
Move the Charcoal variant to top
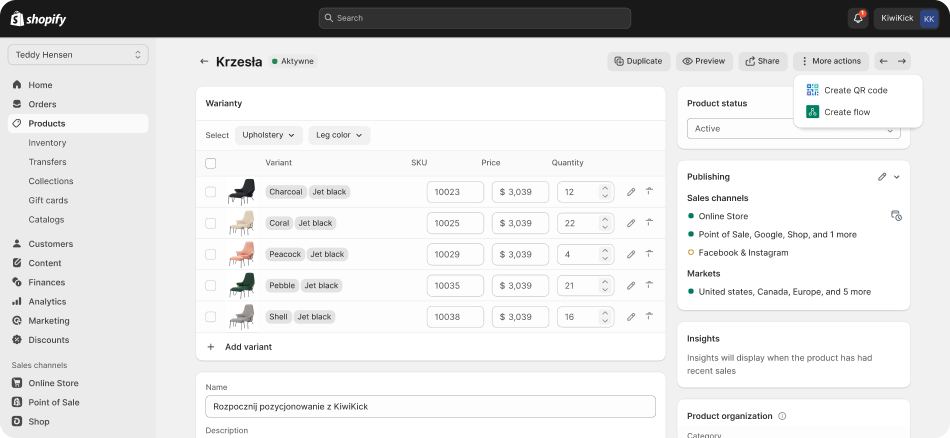pyautogui.click(x=649, y=191)
